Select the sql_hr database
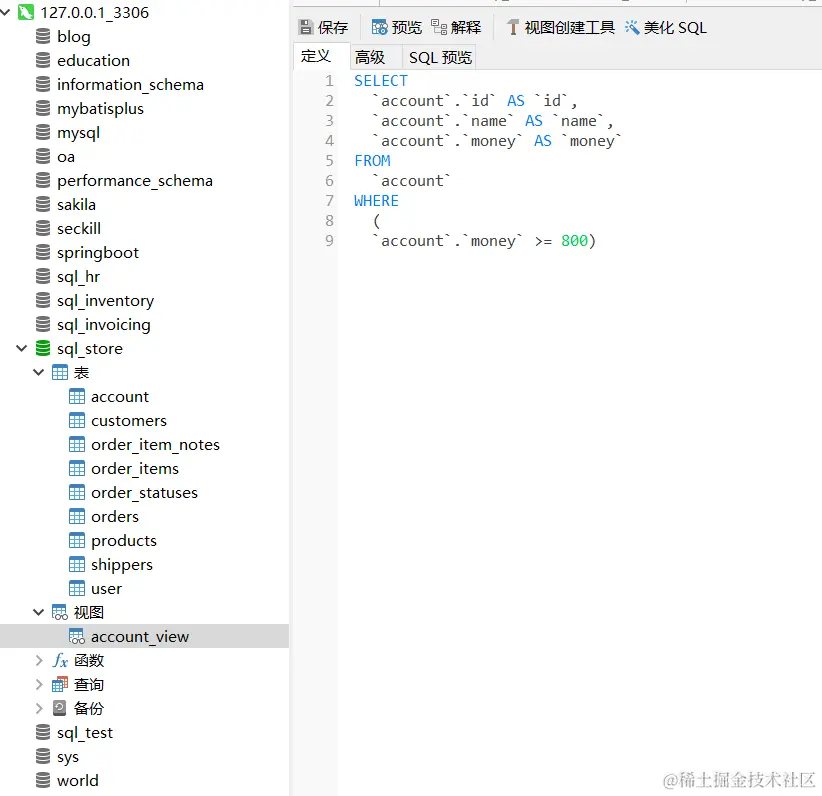The image size is (822, 796). click(79, 276)
